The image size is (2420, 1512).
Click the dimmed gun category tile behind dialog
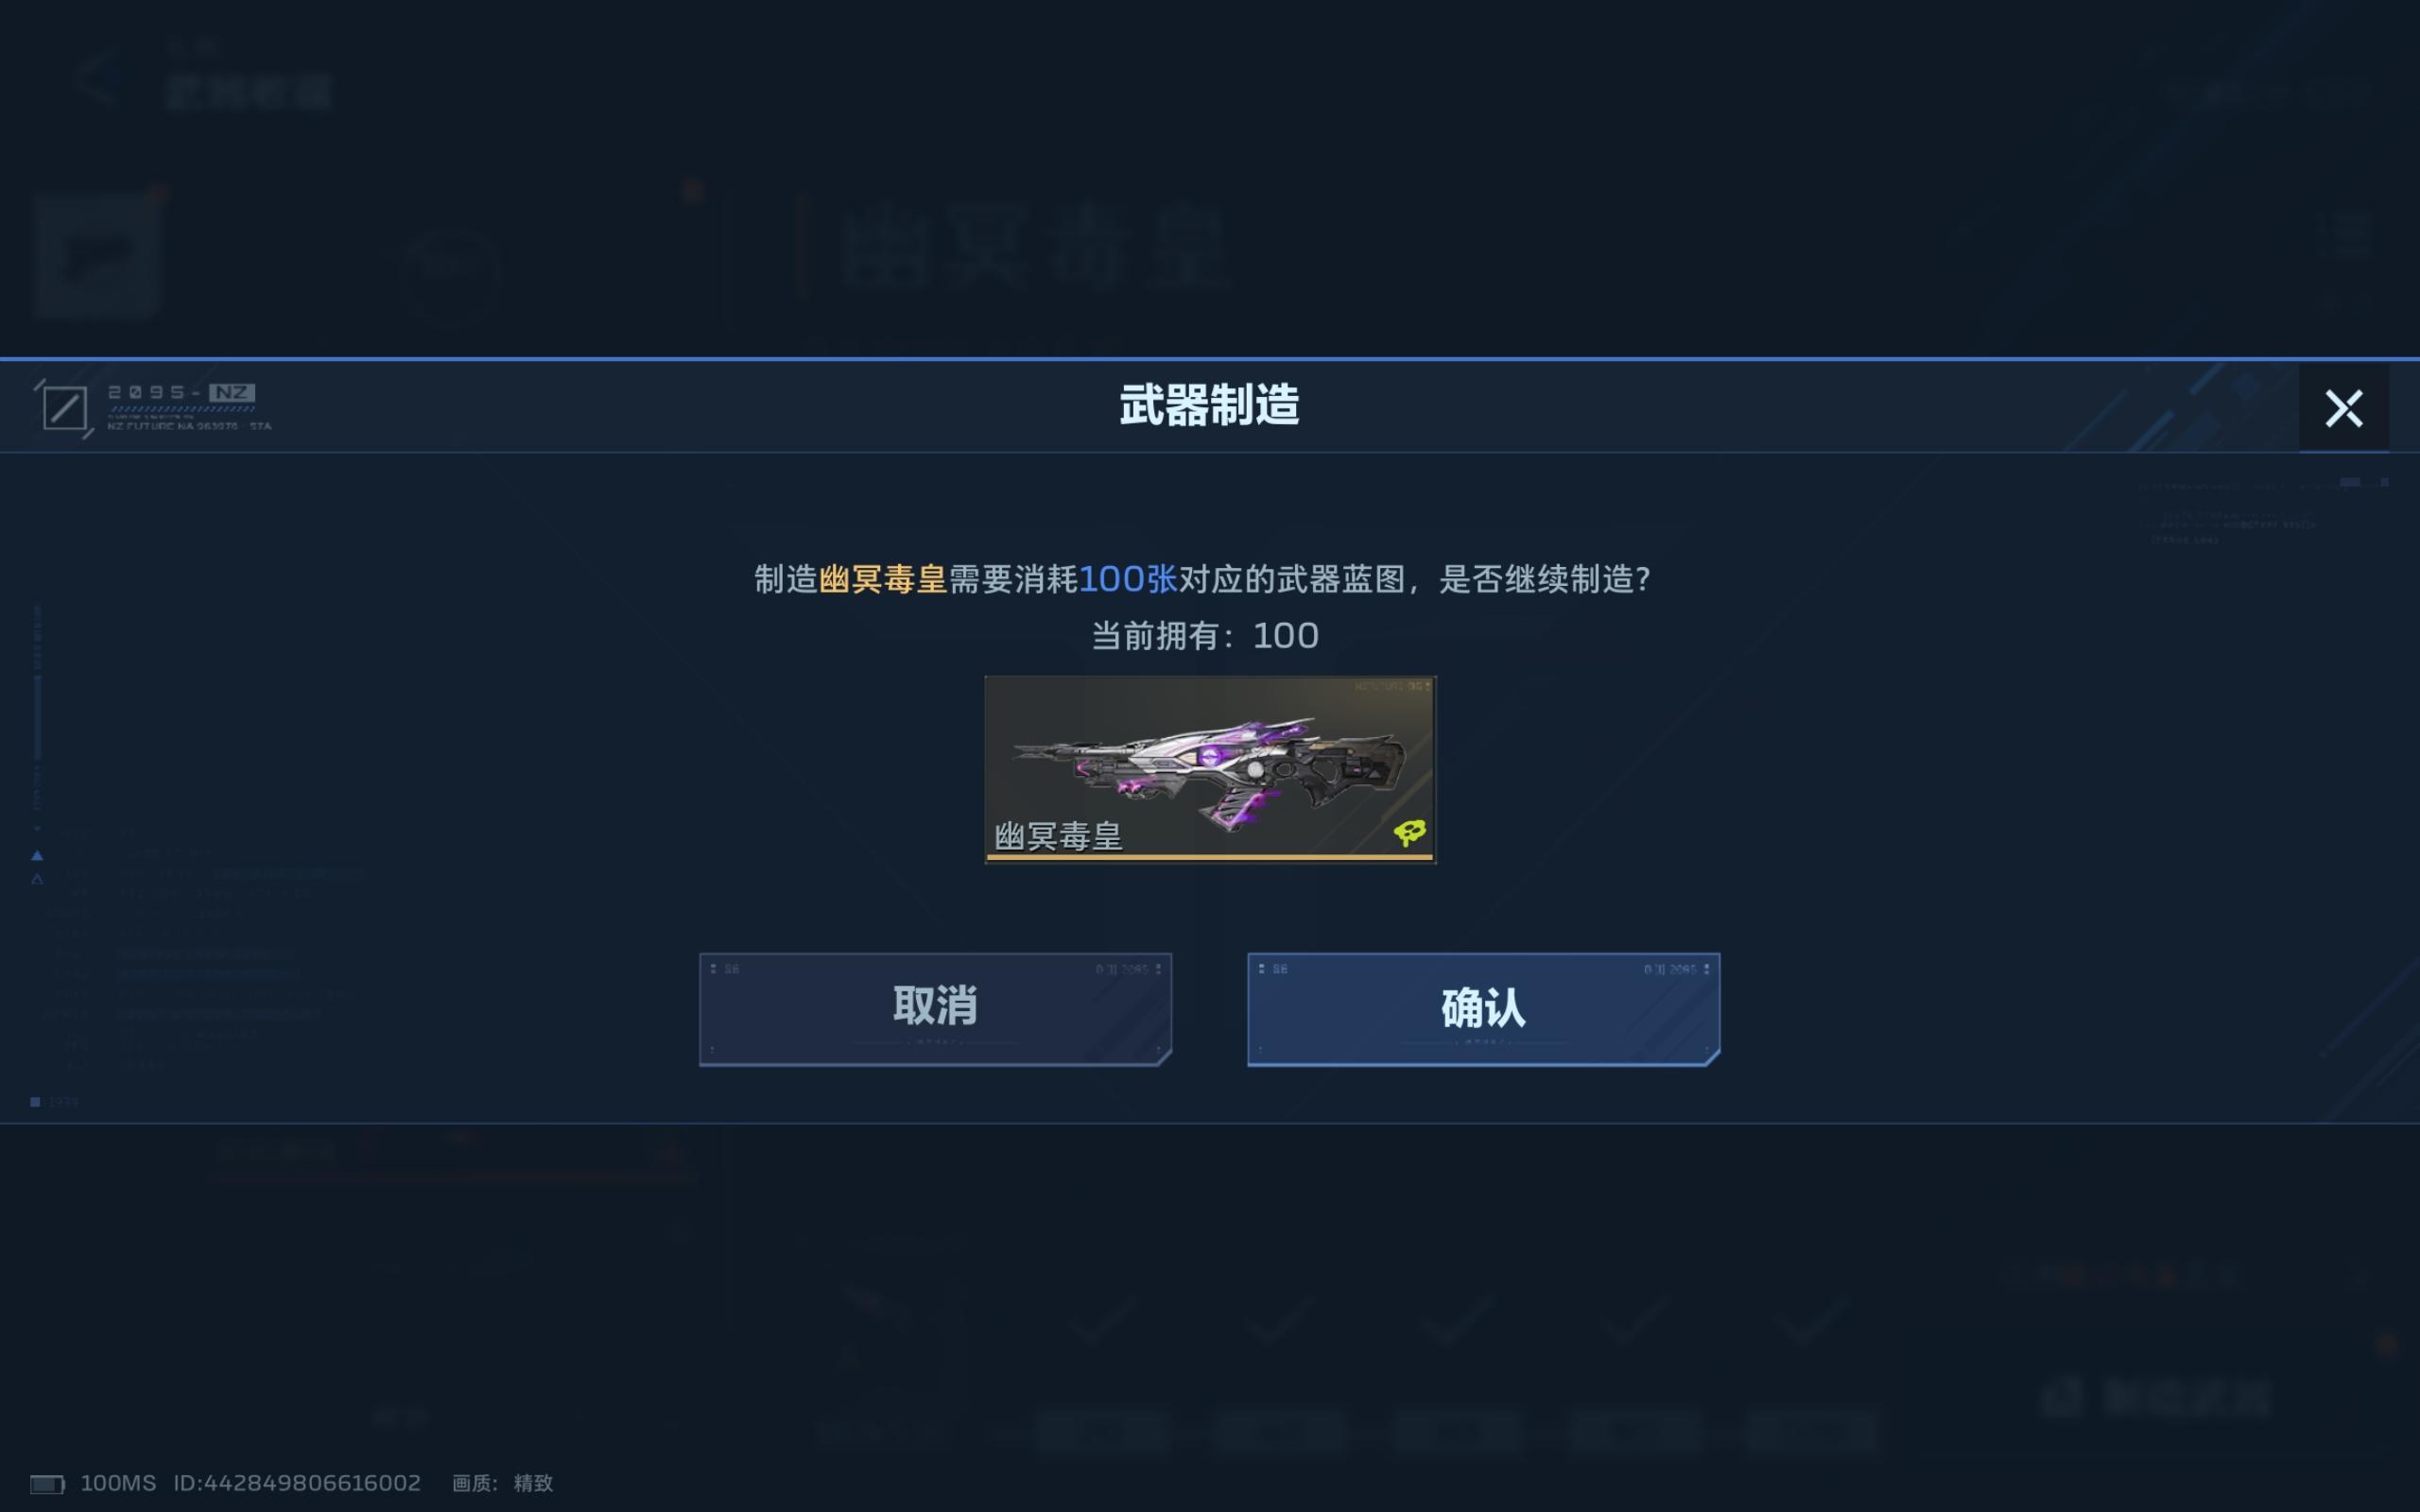tap(96, 255)
